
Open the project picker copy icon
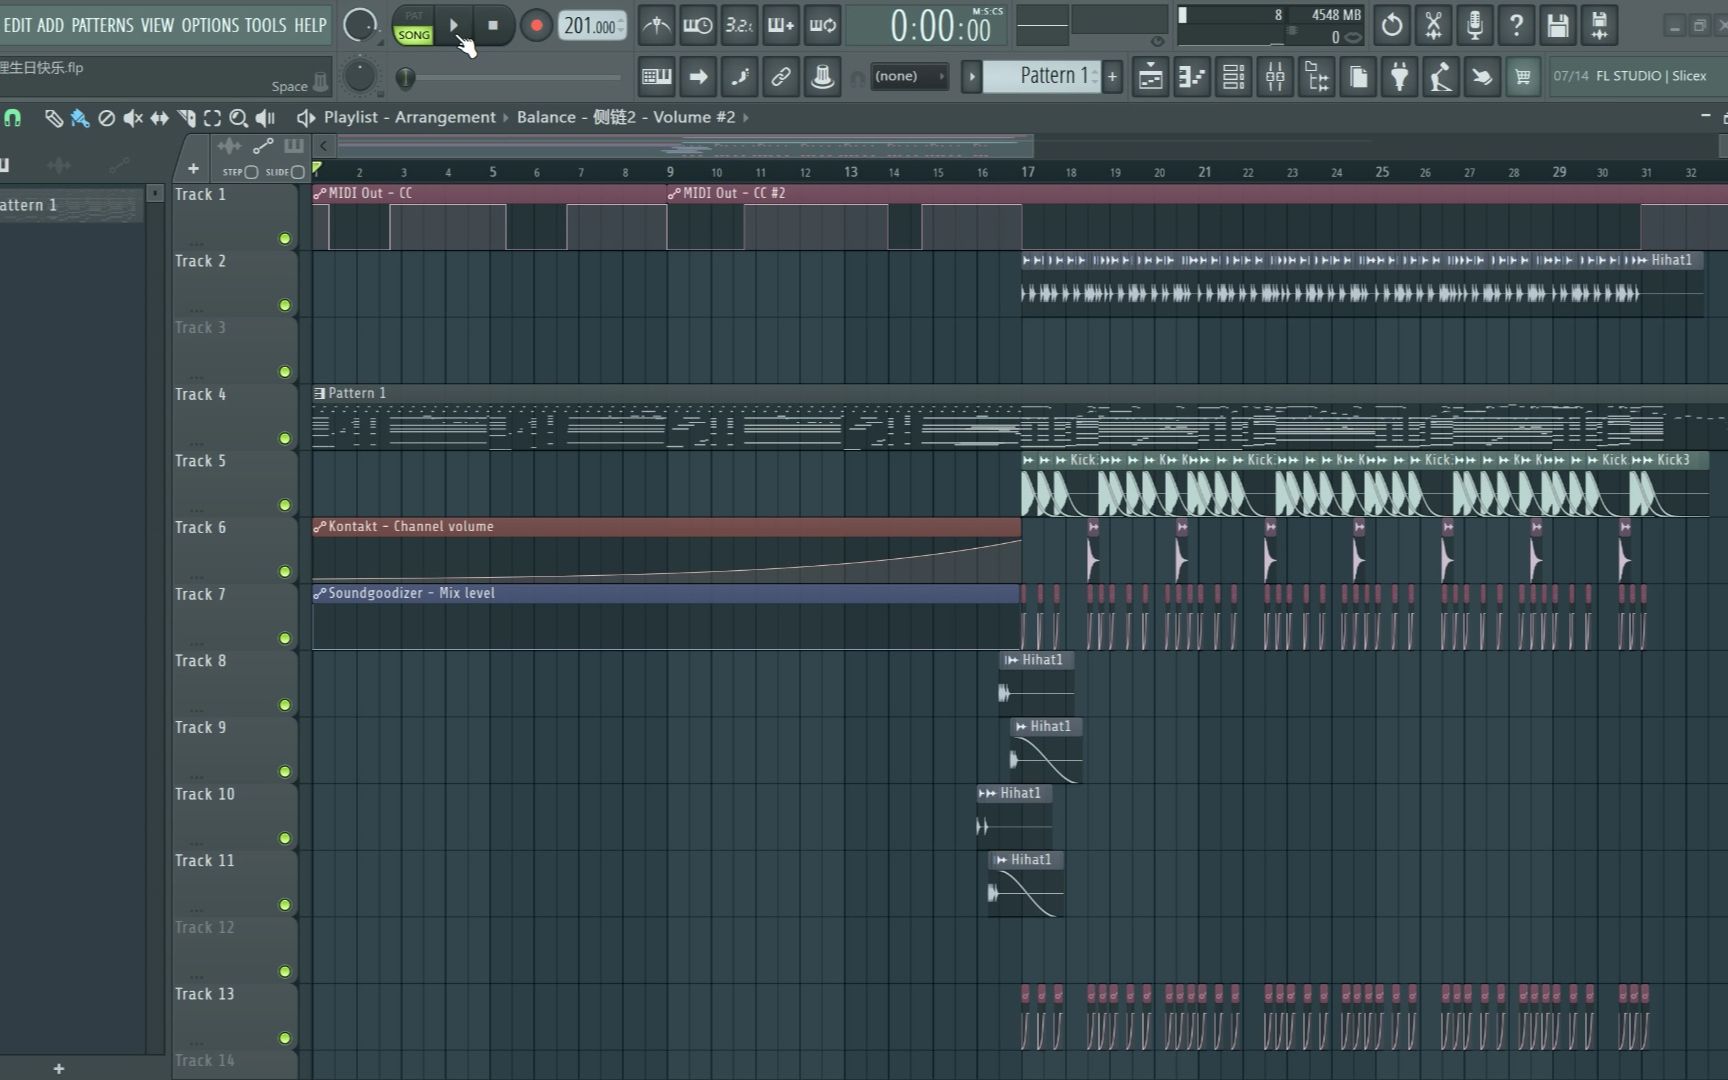pyautogui.click(x=1358, y=76)
